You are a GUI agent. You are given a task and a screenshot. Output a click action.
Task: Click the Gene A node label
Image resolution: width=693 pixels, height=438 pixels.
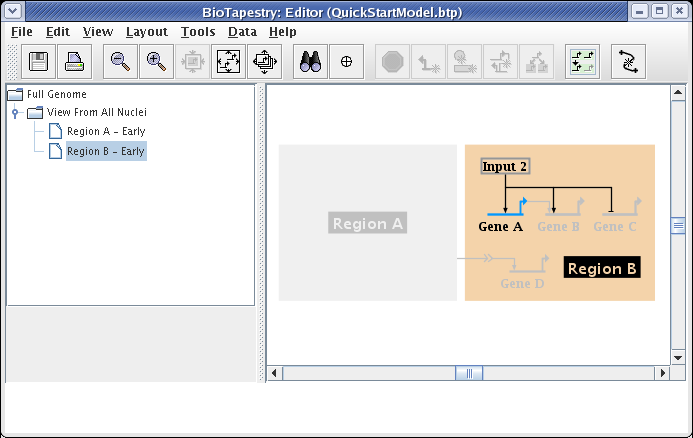tap(501, 227)
